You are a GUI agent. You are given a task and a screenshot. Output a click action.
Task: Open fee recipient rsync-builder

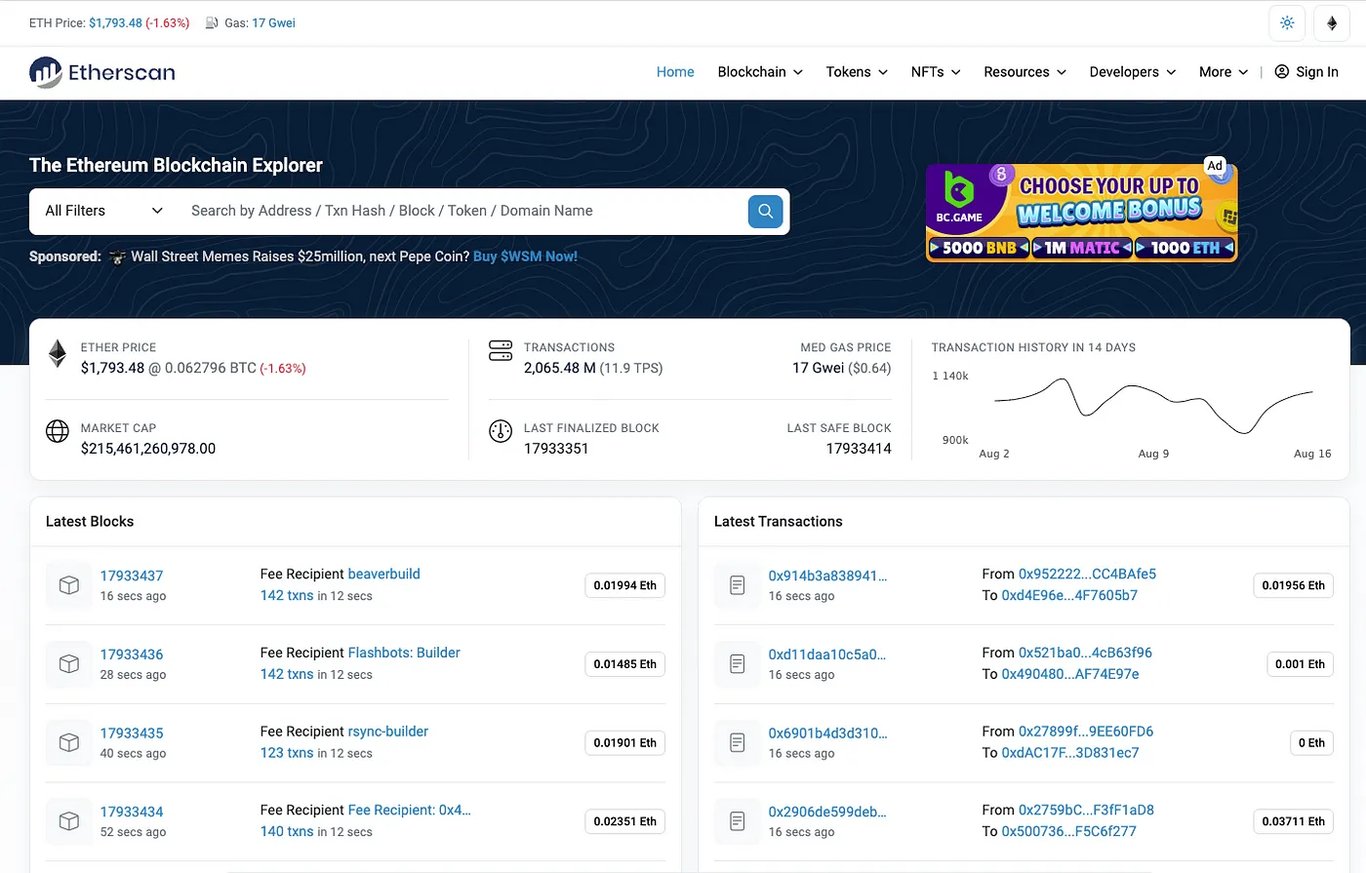pyautogui.click(x=388, y=732)
